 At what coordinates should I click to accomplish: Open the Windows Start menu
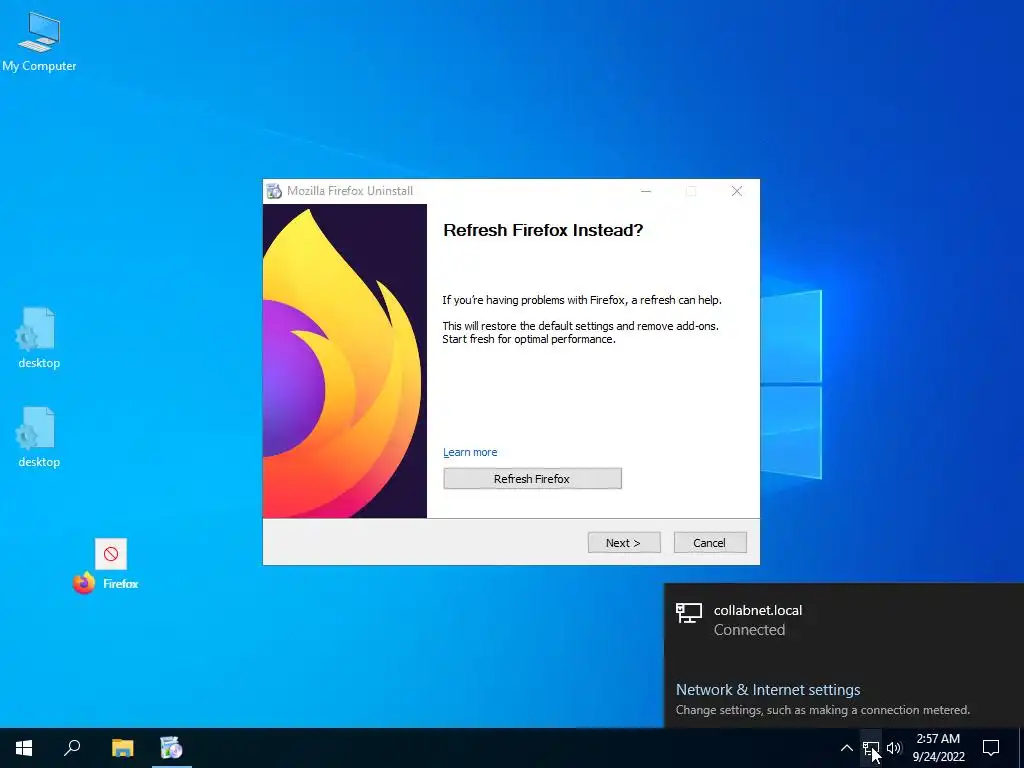point(24,748)
